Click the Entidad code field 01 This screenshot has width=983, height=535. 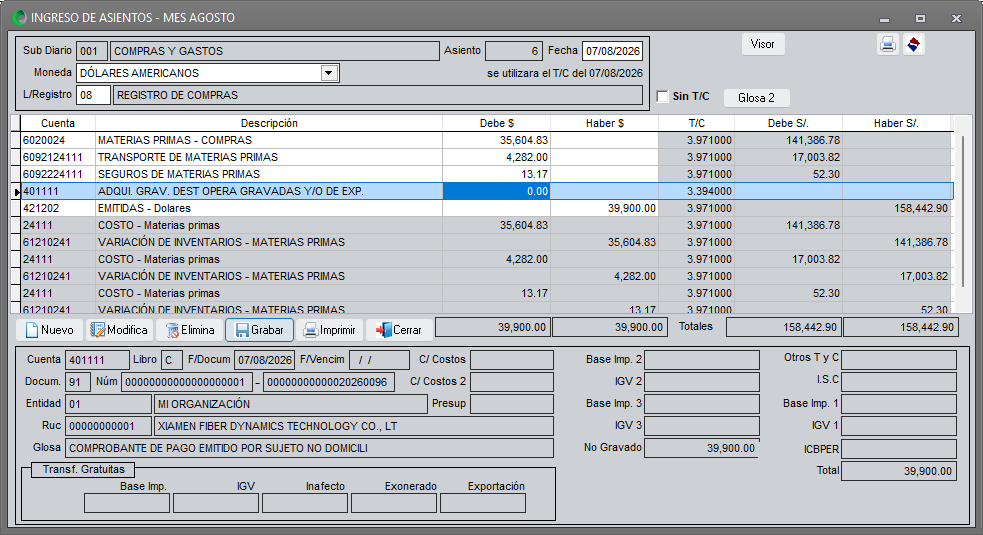108,404
